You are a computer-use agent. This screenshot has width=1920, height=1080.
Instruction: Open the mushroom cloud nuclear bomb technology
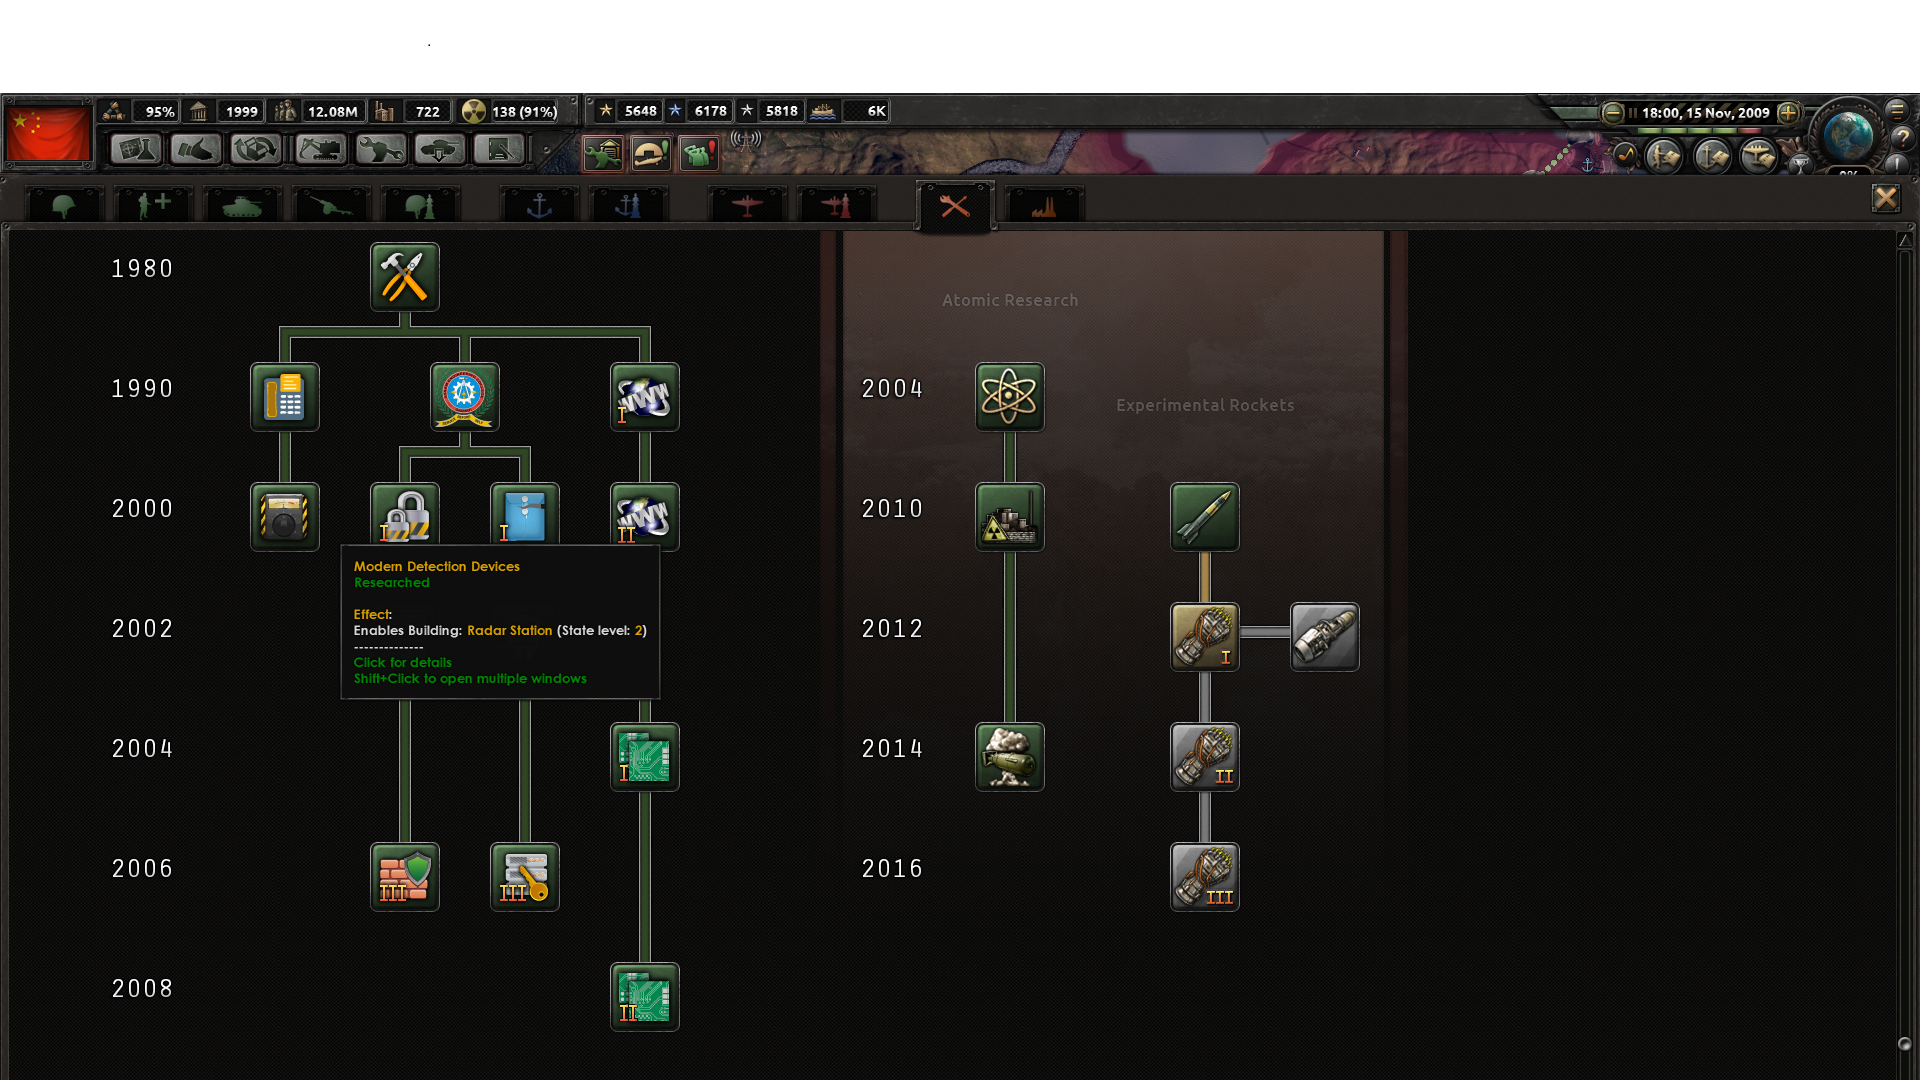1009,757
